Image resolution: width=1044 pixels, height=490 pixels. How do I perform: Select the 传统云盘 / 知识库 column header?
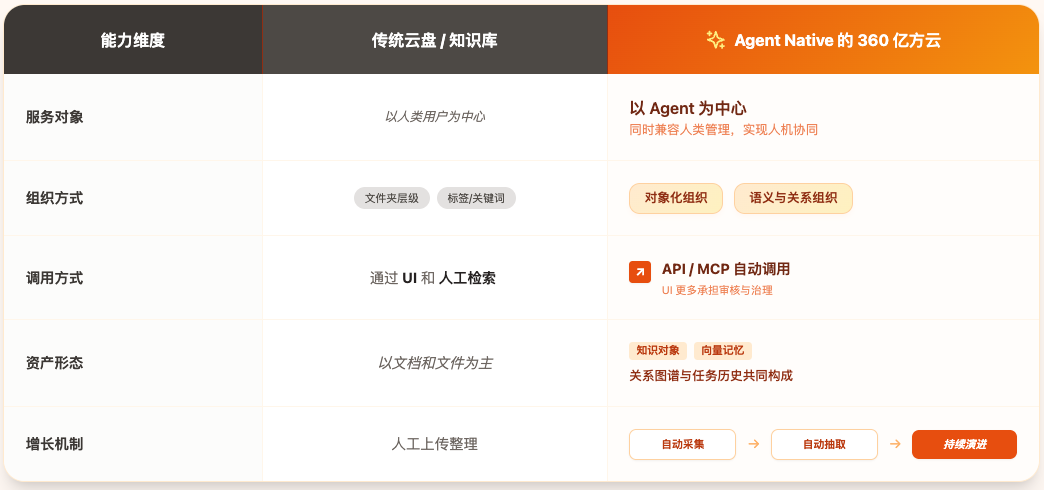tap(435, 40)
